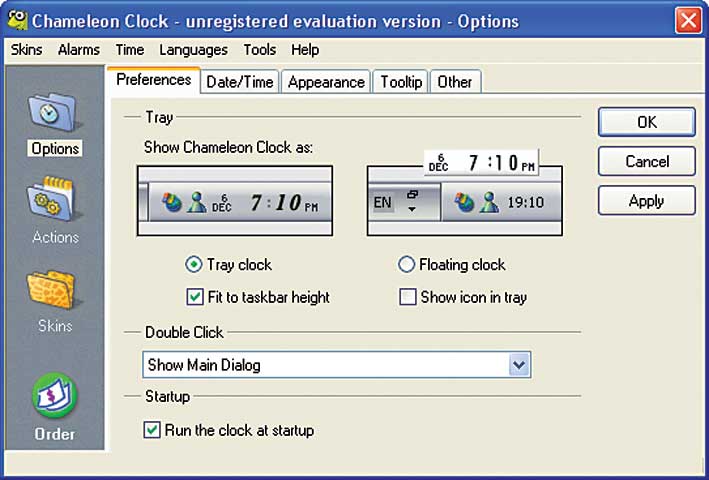Open the Options folder icon in sidebar
The width and height of the screenshot is (709, 480).
coord(52,112)
